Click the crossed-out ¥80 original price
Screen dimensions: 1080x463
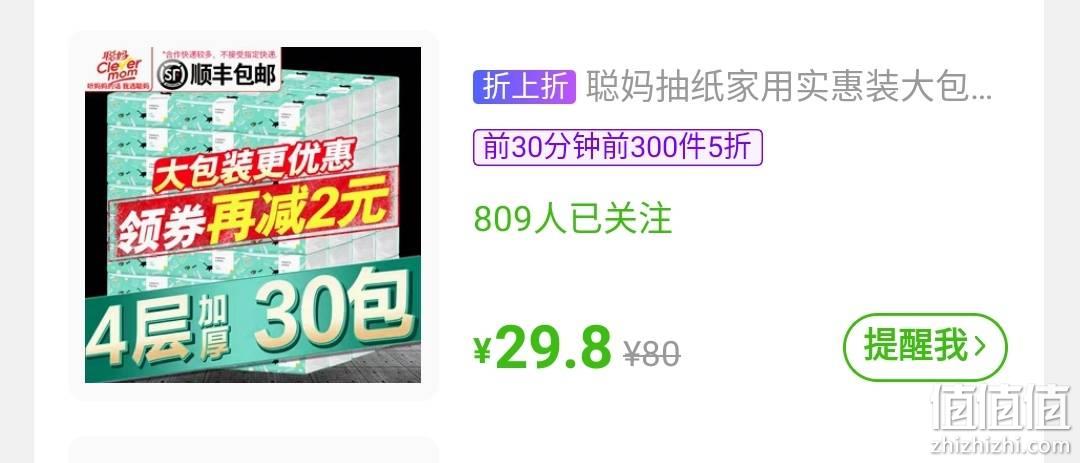(x=652, y=354)
